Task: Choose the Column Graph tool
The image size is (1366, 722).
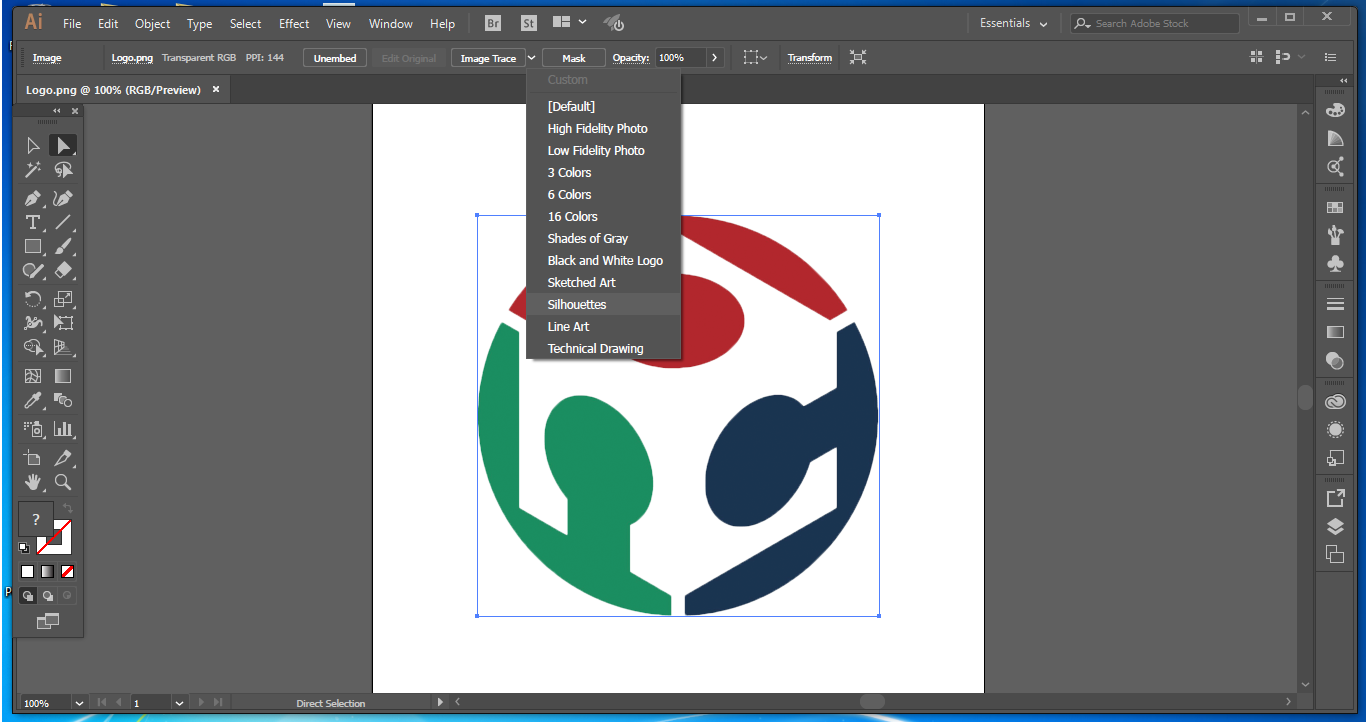Action: coord(63,429)
